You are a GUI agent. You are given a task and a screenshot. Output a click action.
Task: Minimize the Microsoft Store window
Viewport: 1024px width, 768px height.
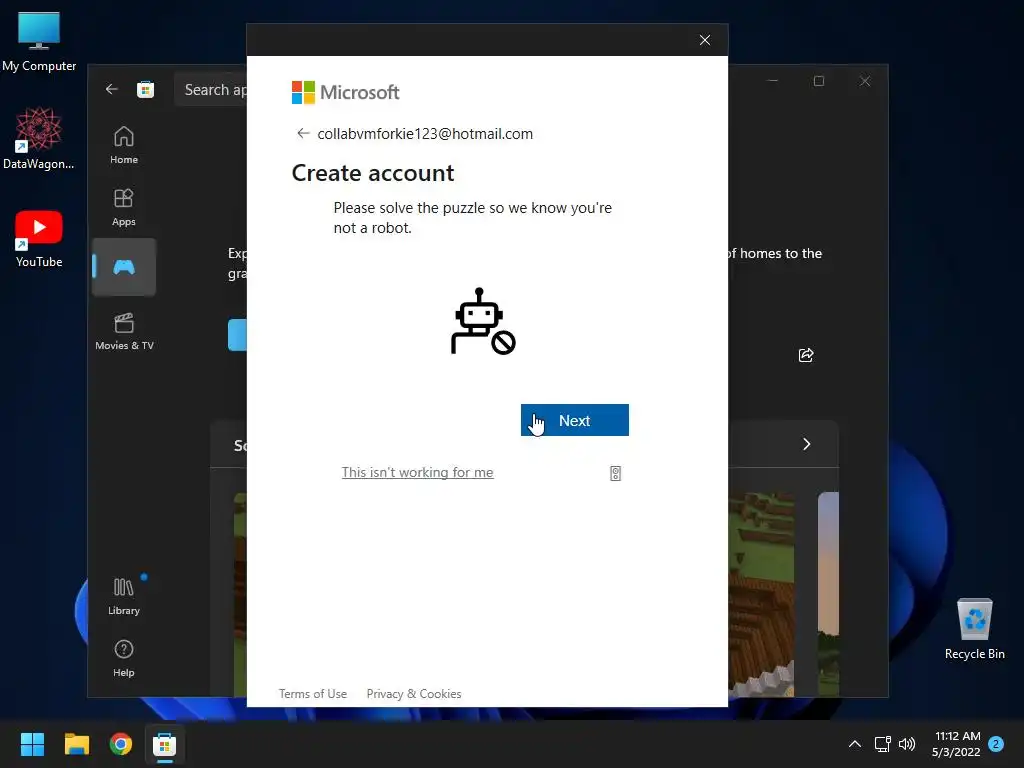click(773, 81)
